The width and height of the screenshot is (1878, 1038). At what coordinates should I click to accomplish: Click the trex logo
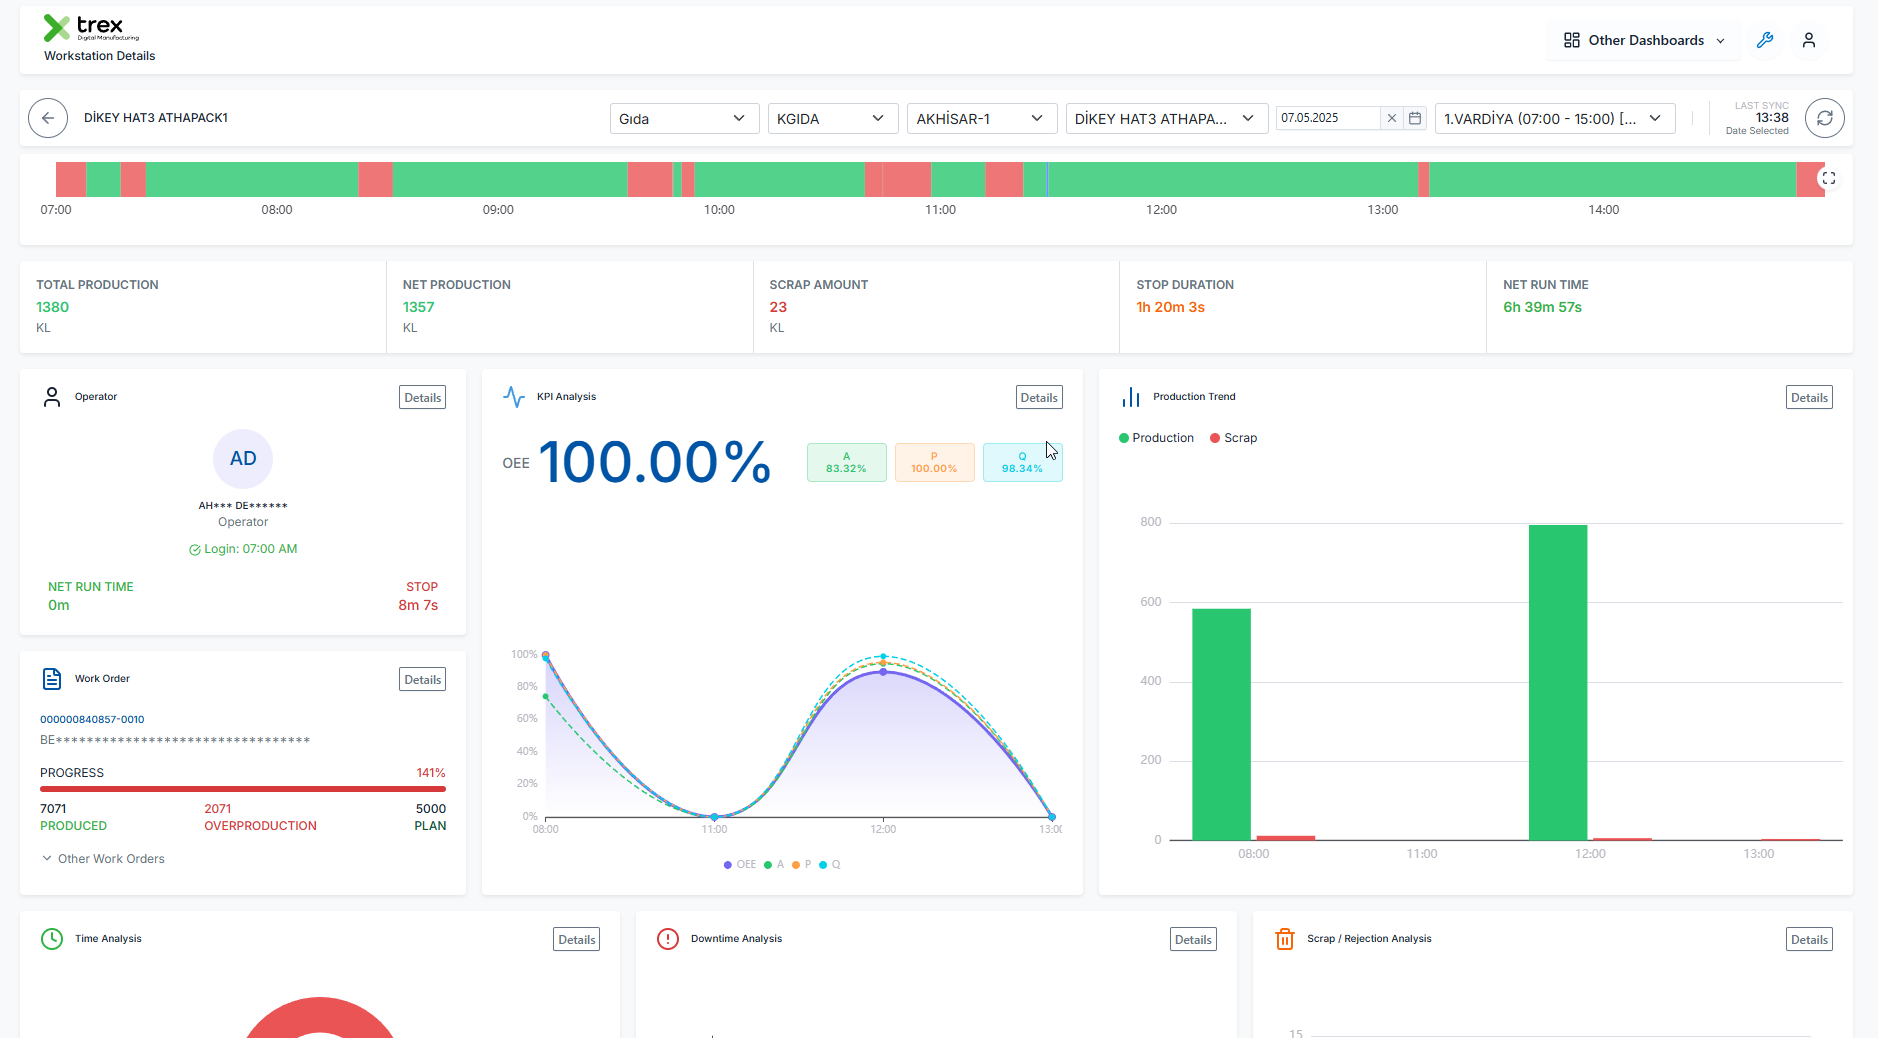pyautogui.click(x=90, y=28)
